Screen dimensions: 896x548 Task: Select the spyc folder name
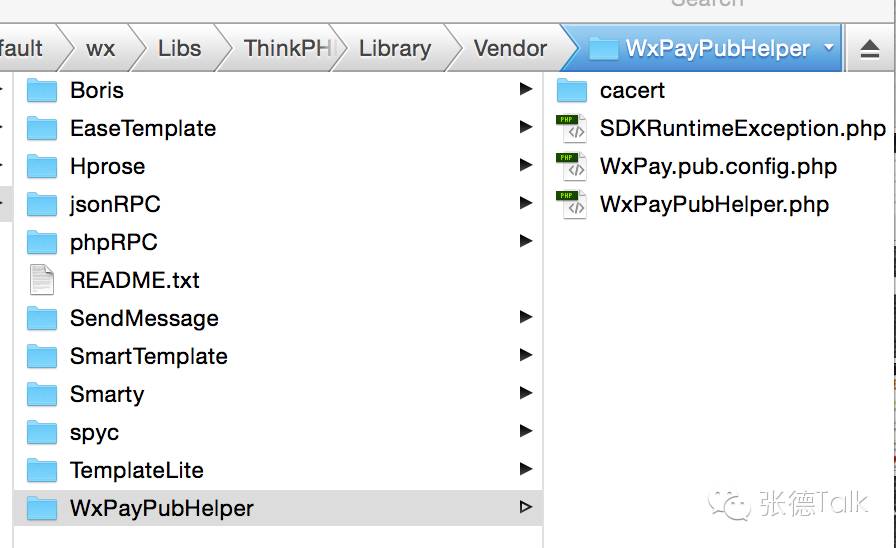tap(94, 432)
